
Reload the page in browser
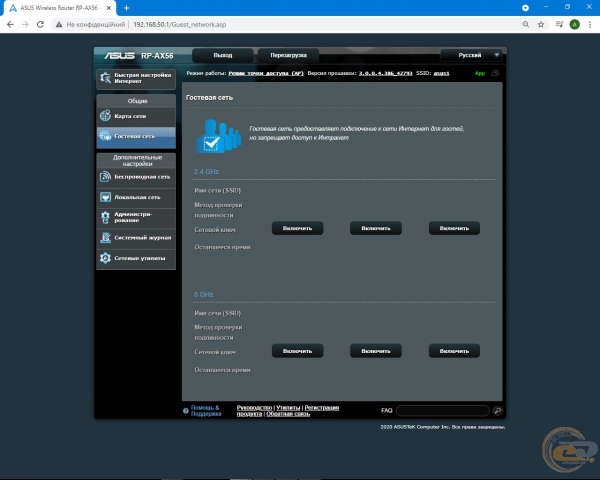coord(40,24)
